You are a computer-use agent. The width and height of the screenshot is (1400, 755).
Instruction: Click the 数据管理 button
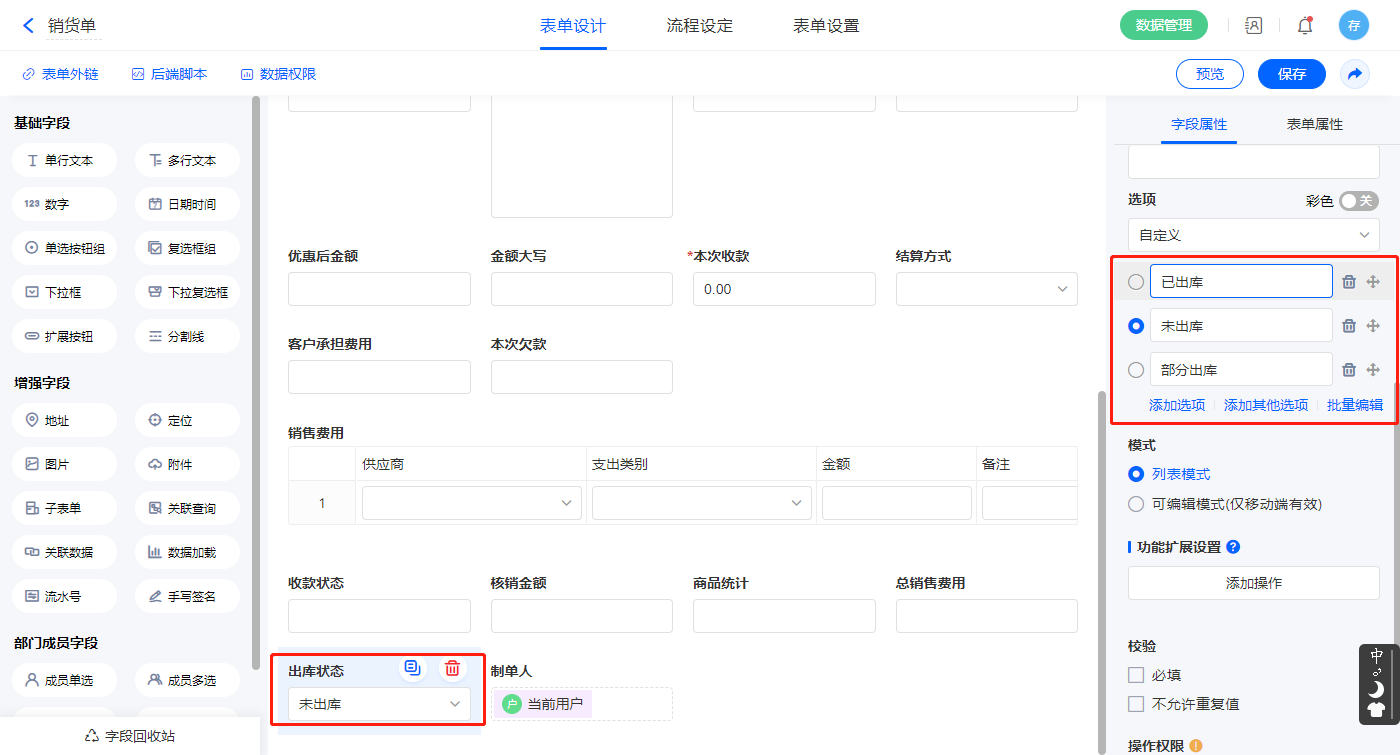(x=1163, y=26)
